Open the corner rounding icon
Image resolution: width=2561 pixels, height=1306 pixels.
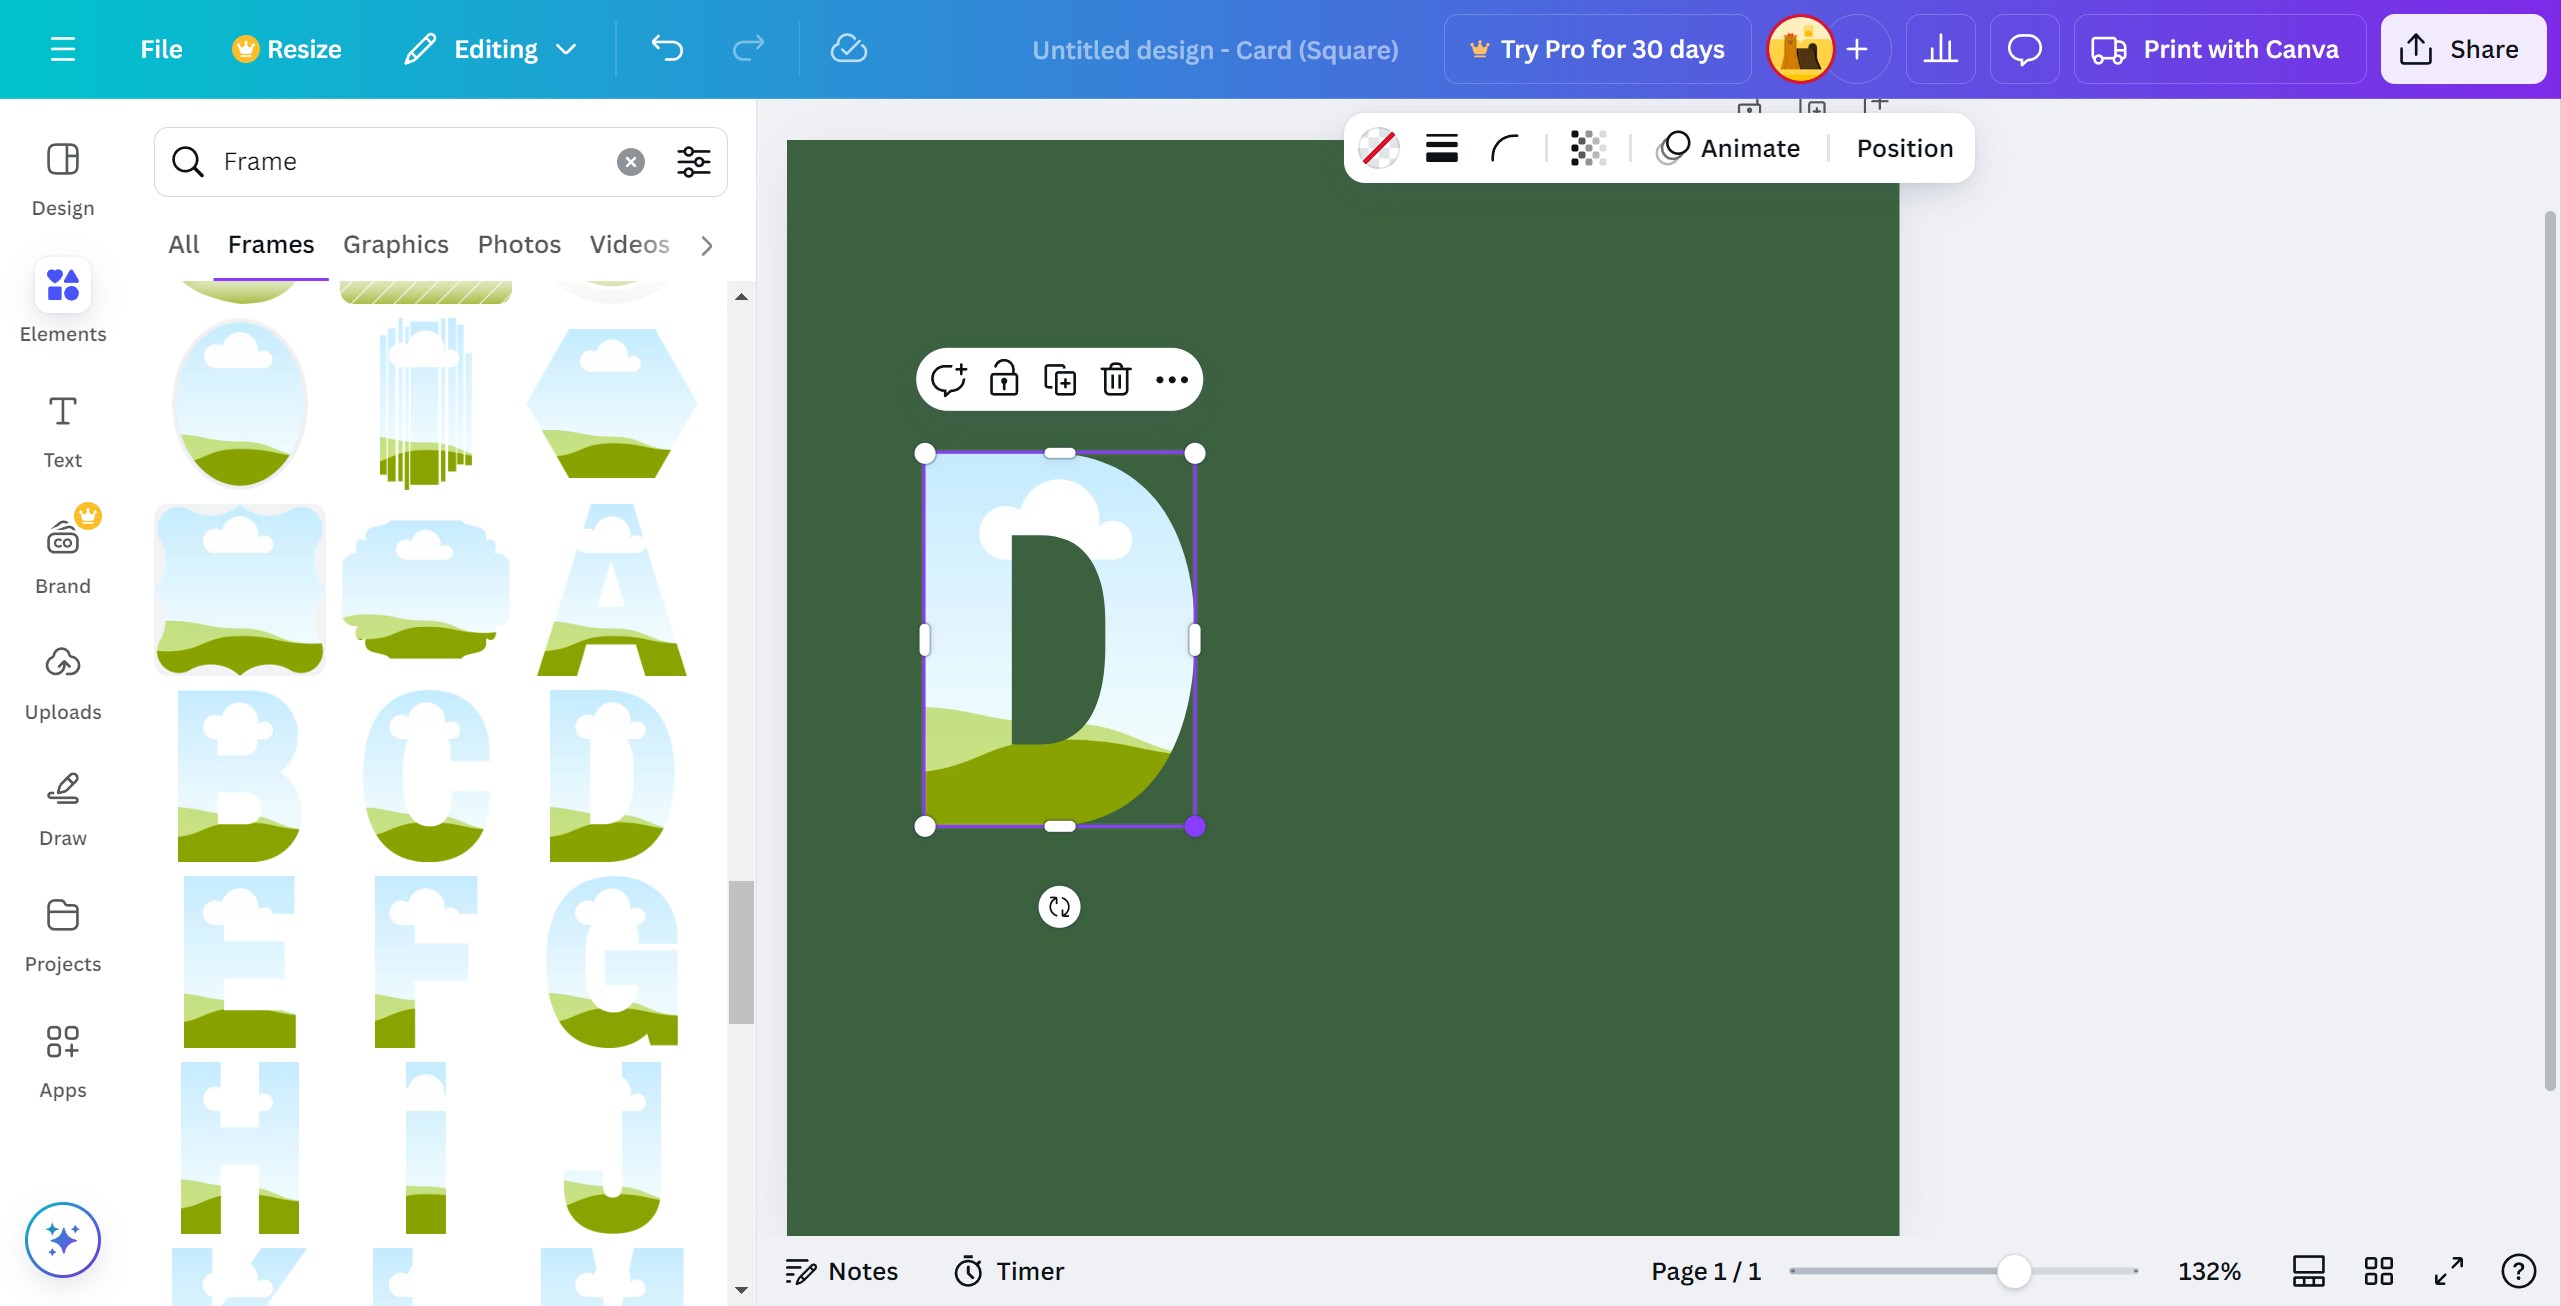tap(1504, 148)
